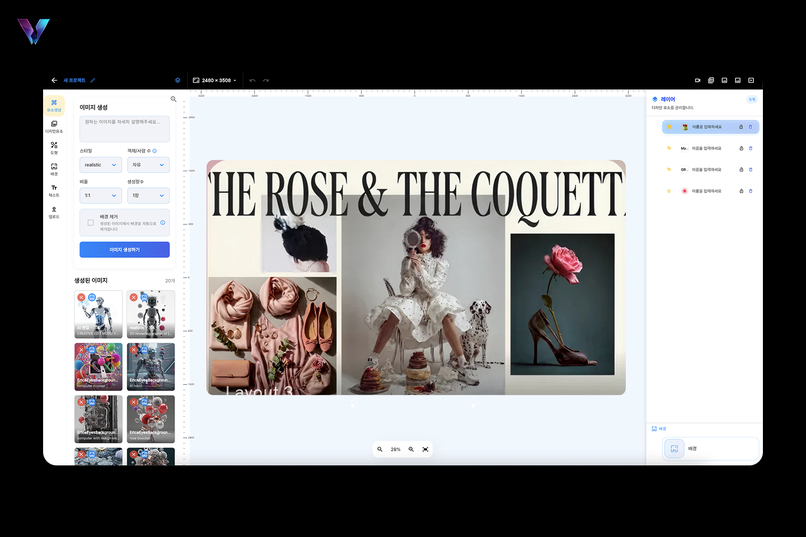Click the 28% zoom level value

[395, 449]
